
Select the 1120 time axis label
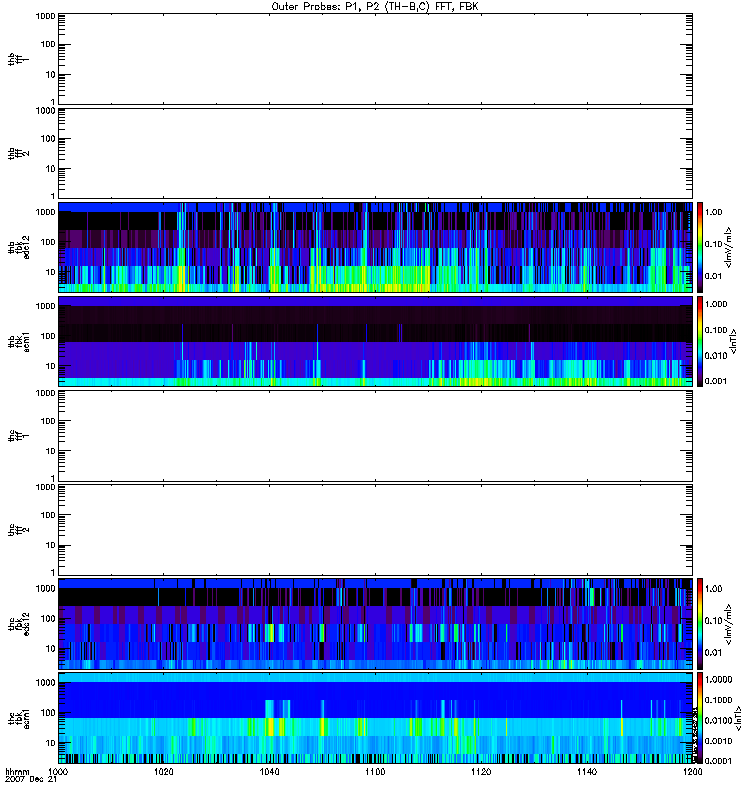tap(480, 774)
